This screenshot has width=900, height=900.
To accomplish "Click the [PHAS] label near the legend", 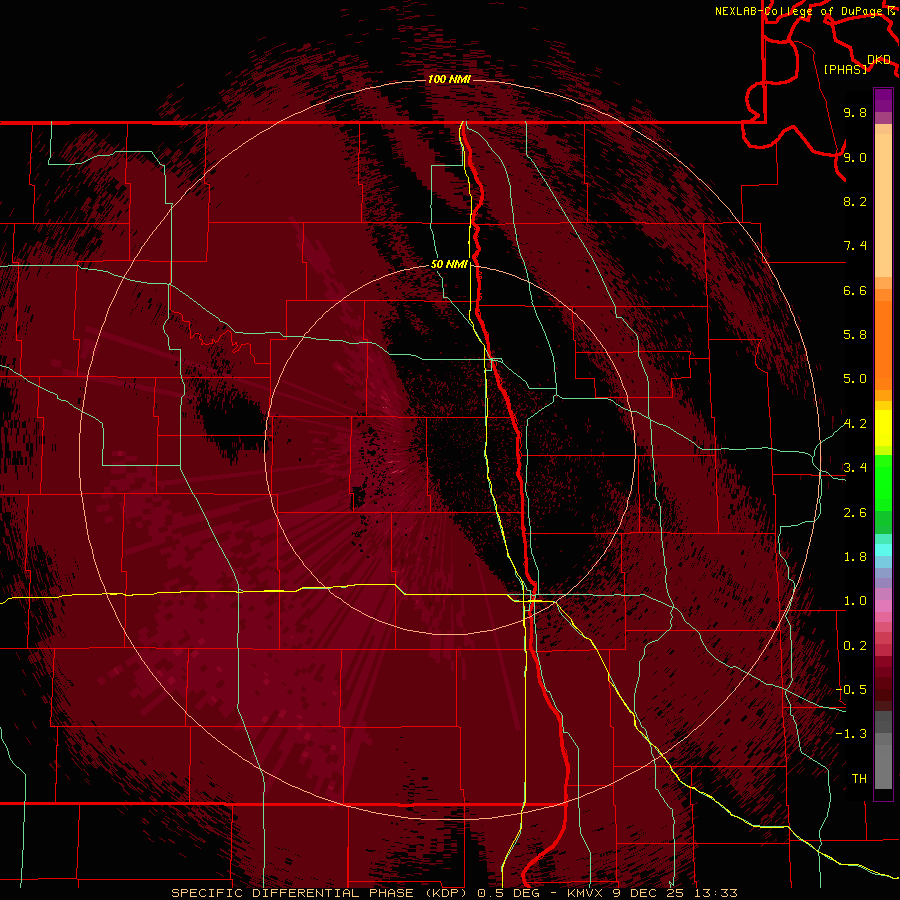I will click(x=845, y=70).
